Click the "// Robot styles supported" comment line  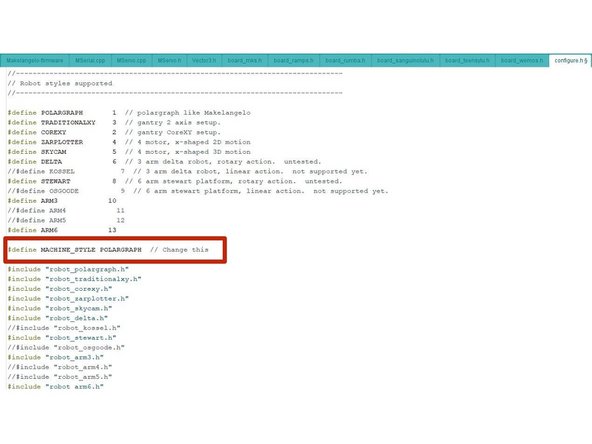pyautogui.click(x=60, y=83)
